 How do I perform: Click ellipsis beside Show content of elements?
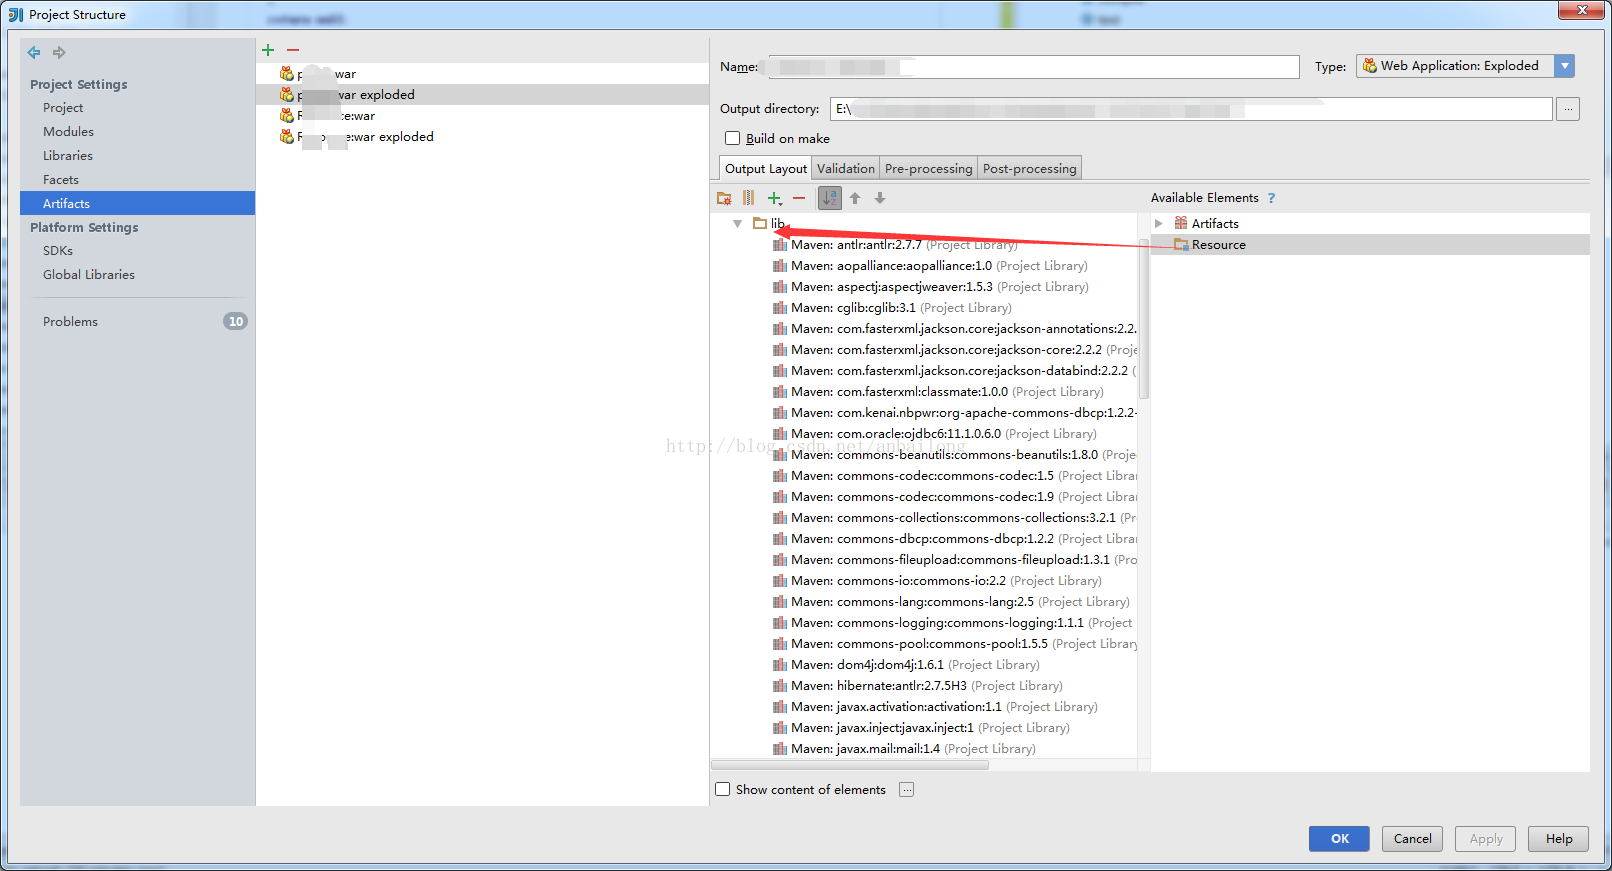906,789
